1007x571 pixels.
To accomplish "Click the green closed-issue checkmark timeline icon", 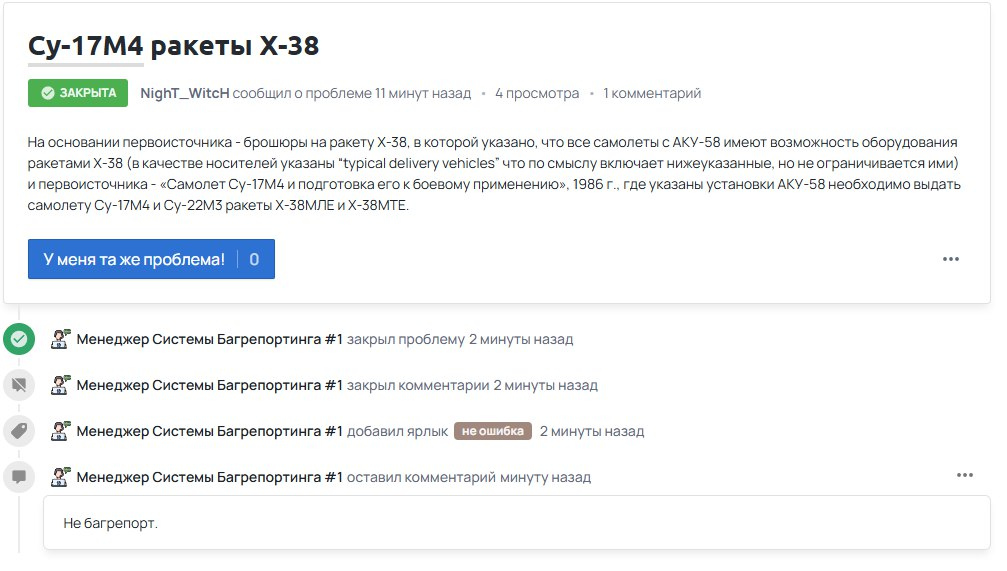I will [x=19, y=339].
